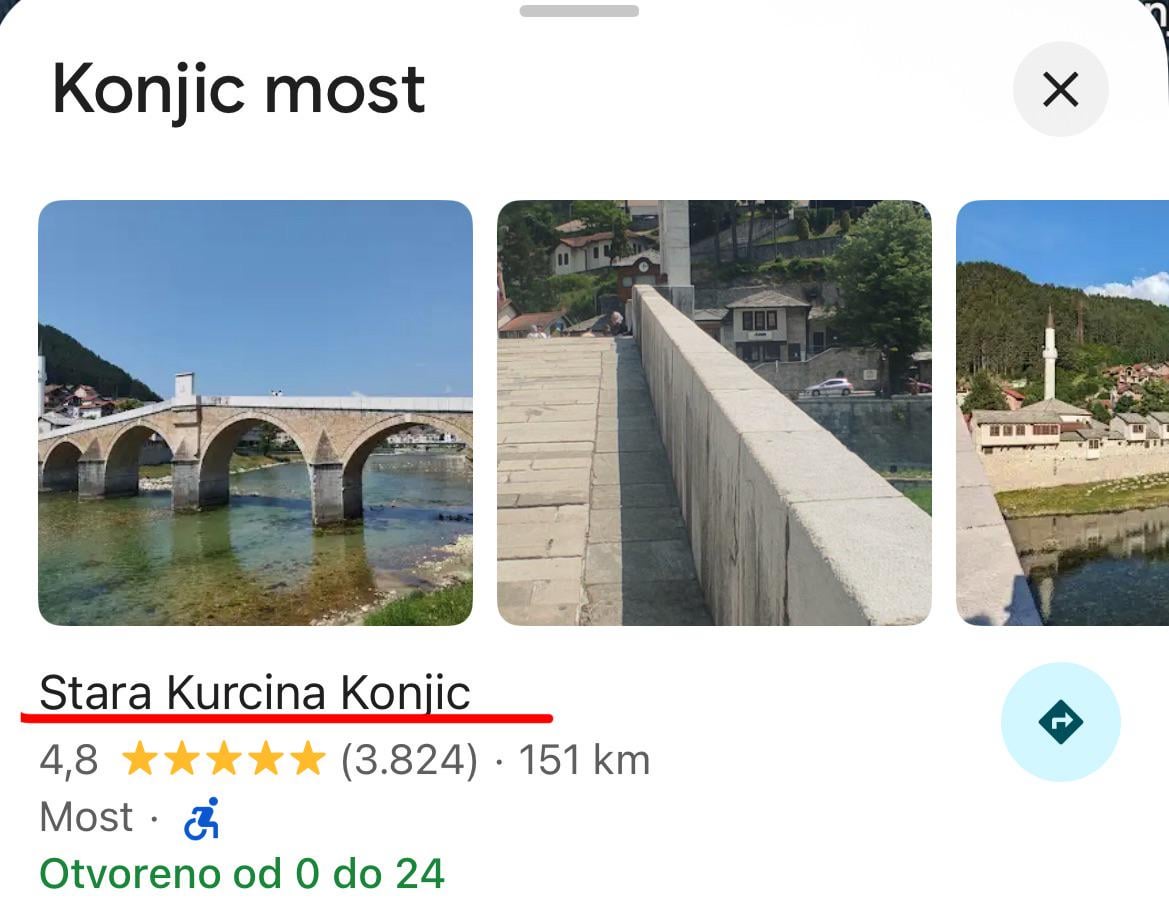This screenshot has width=1169, height=917.
Task: Click the 4,8 rating number
Action: (69, 761)
